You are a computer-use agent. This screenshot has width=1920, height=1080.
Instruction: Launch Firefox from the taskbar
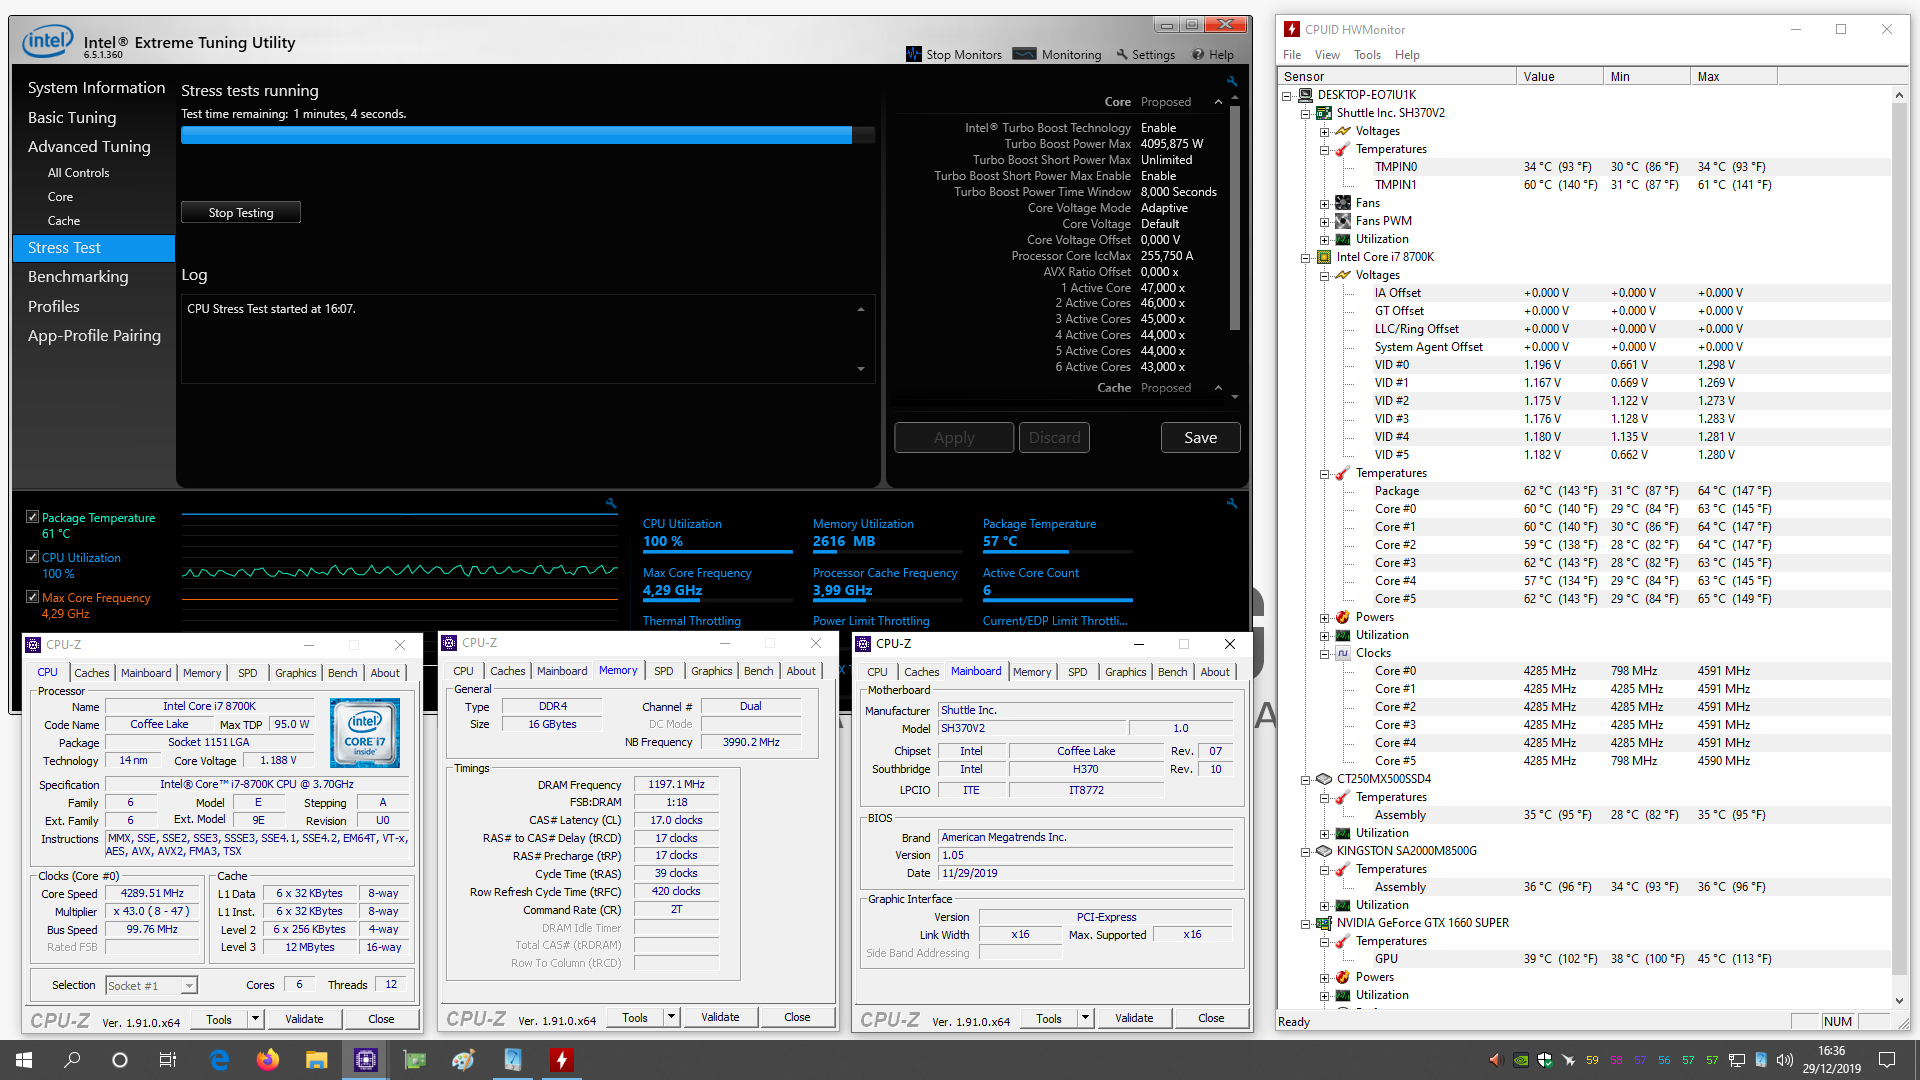(268, 1060)
